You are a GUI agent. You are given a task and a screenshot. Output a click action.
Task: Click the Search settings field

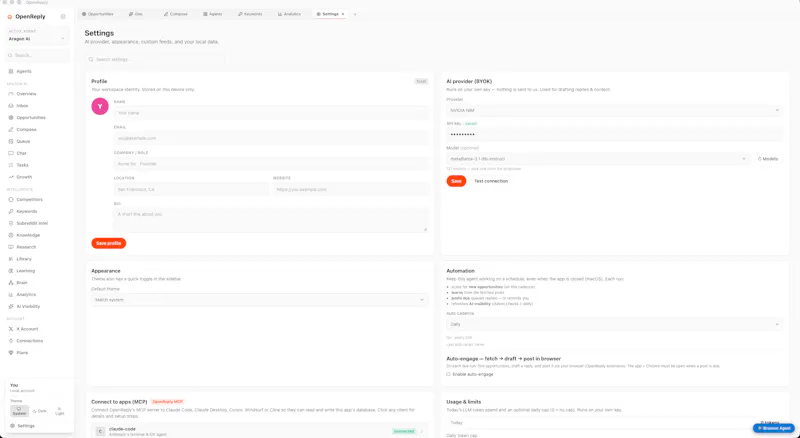156,60
